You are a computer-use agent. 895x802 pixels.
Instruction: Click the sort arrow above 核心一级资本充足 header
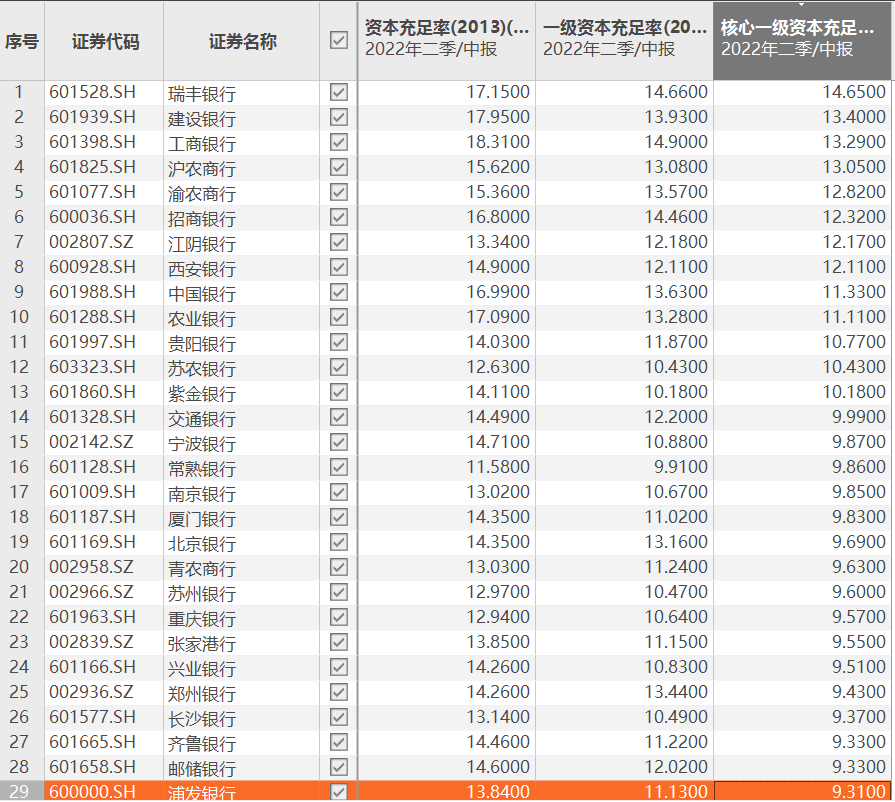tap(801, 5)
